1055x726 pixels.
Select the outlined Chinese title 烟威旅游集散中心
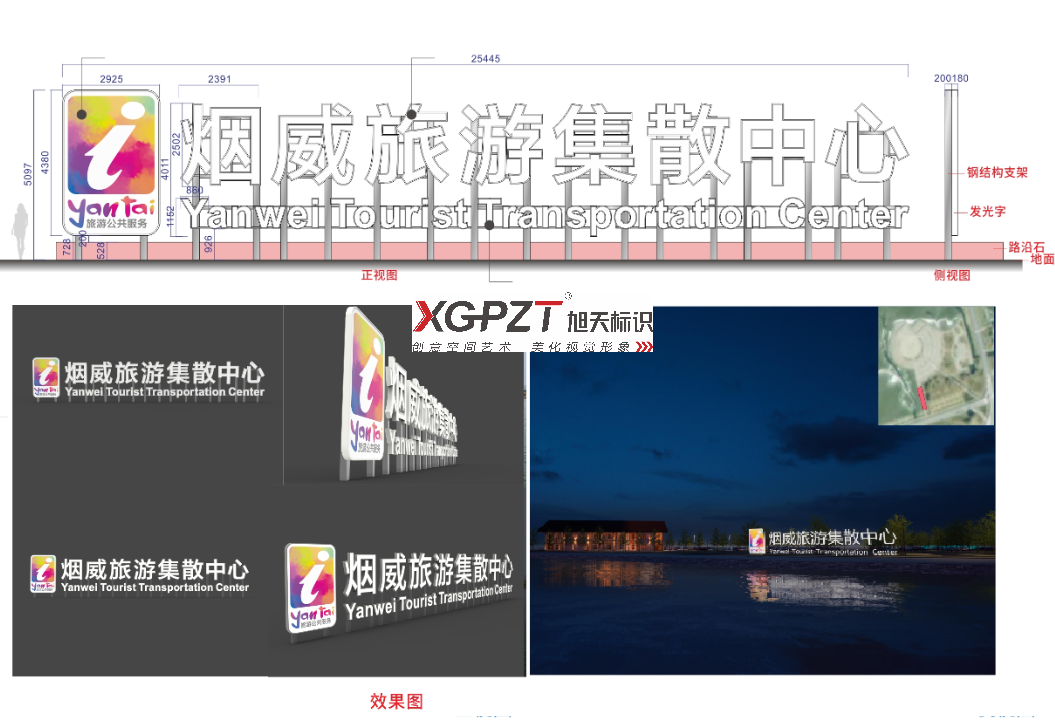544,144
